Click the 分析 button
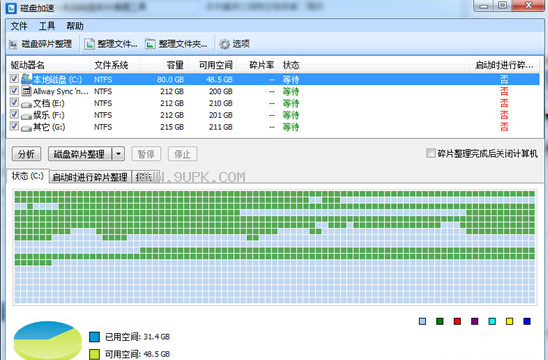 pos(27,154)
